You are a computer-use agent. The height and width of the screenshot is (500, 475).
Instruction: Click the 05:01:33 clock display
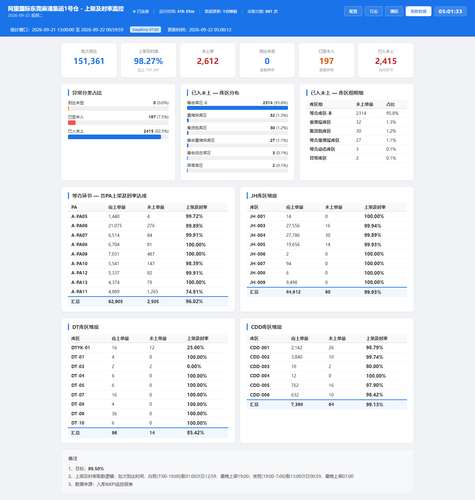[450, 11]
